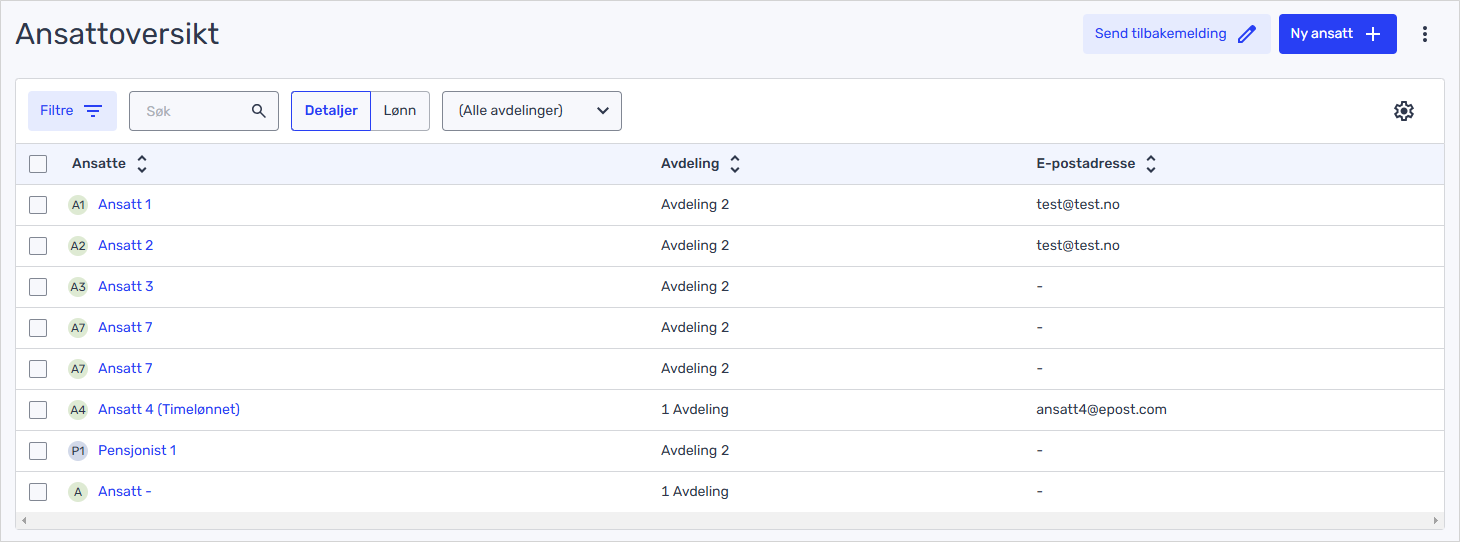The width and height of the screenshot is (1460, 542).
Task: Open the Ansatt 3 employee link
Action: (x=126, y=287)
